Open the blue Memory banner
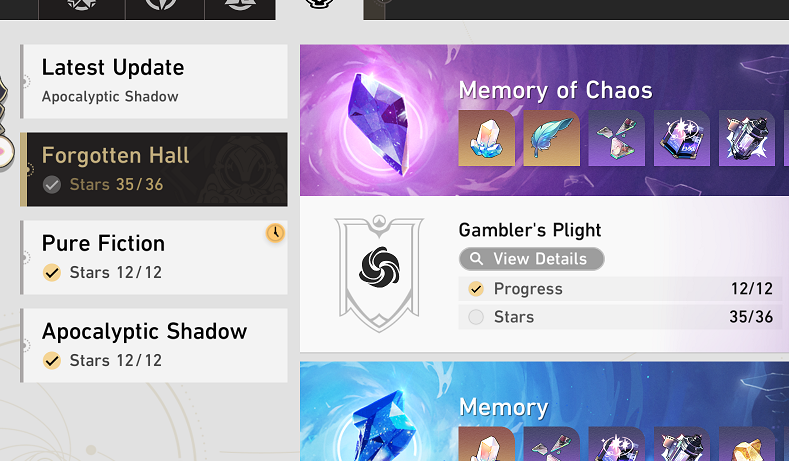The width and height of the screenshot is (789, 461). [544, 411]
